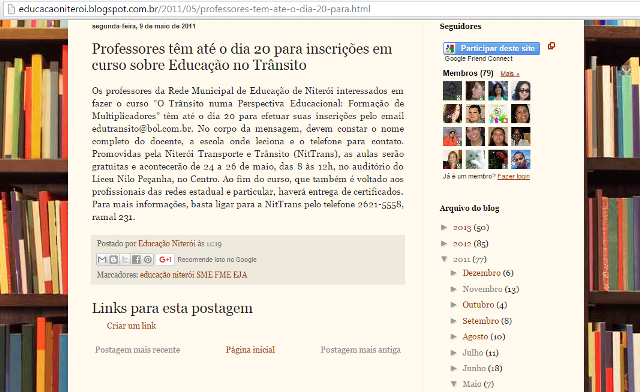Viewport: 640px width, 392px height.
Task: Expand the 2012 archive year
Action: (x=444, y=243)
